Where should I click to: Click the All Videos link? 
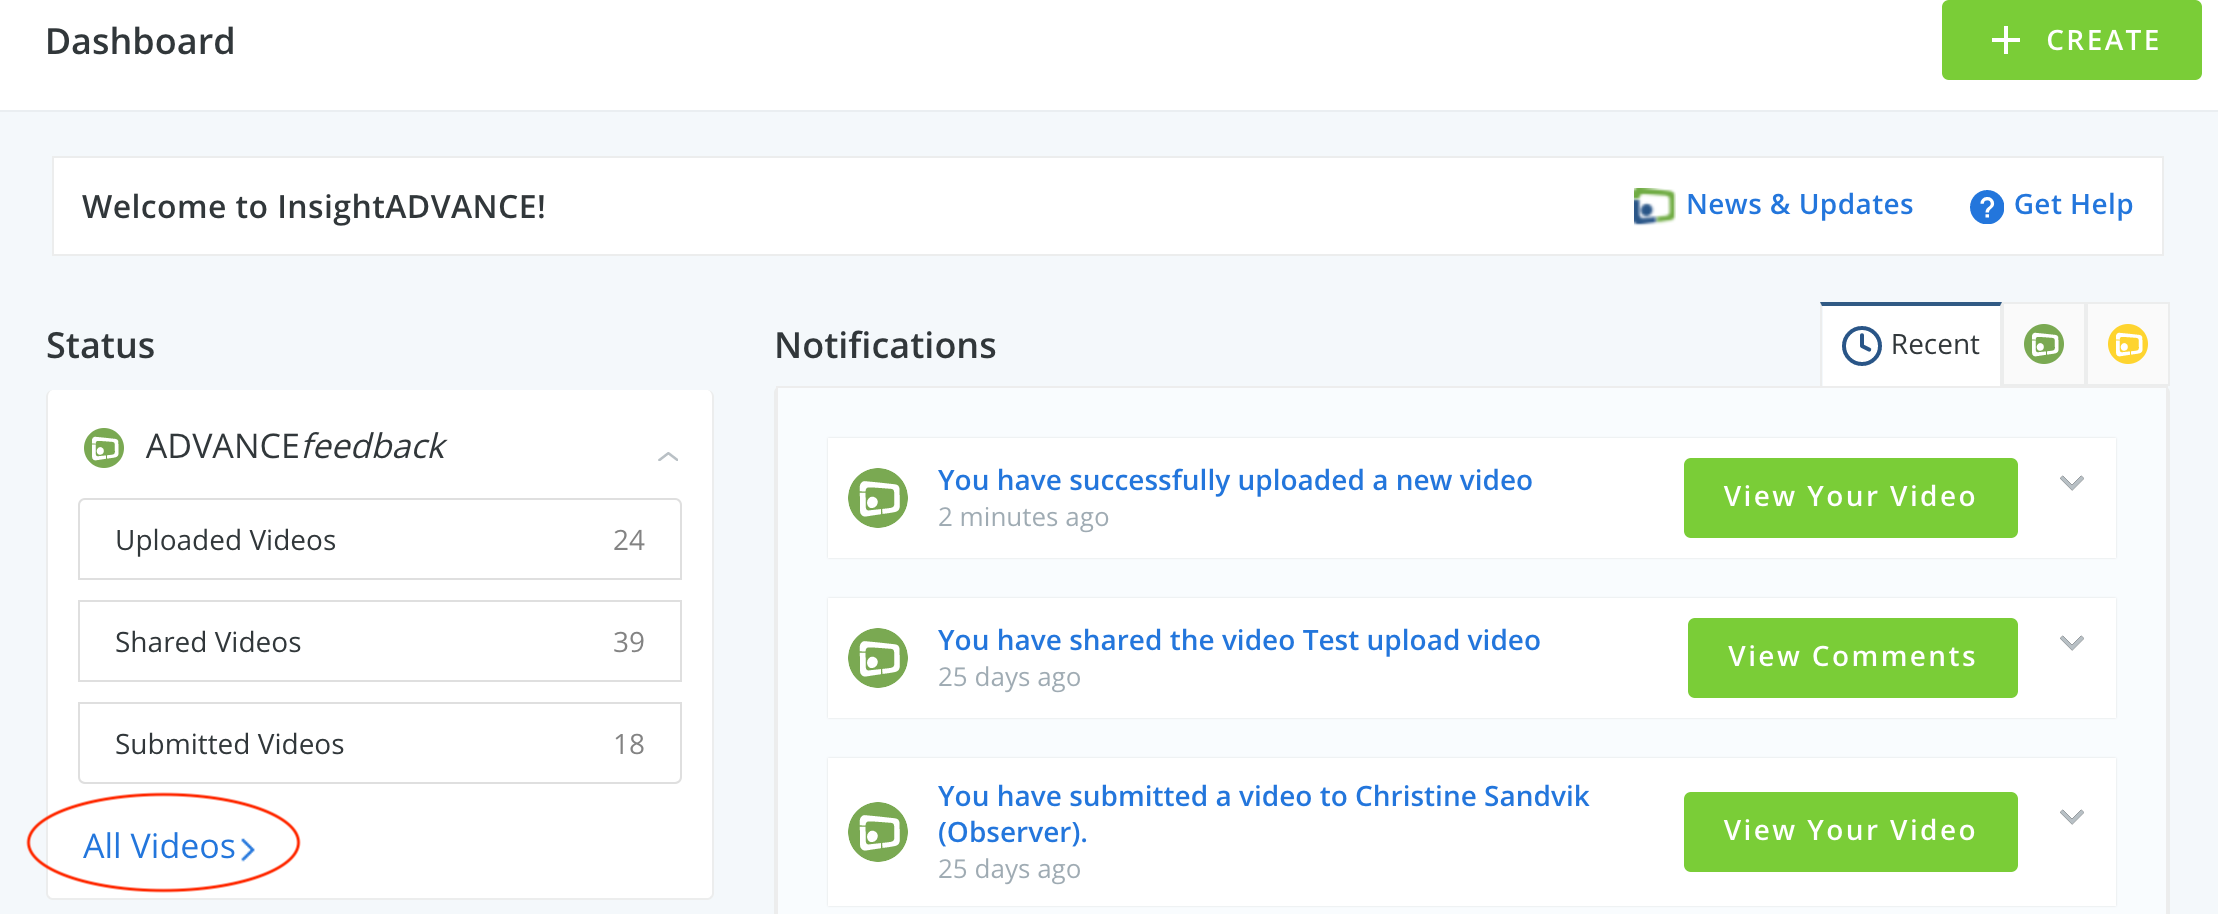(169, 846)
